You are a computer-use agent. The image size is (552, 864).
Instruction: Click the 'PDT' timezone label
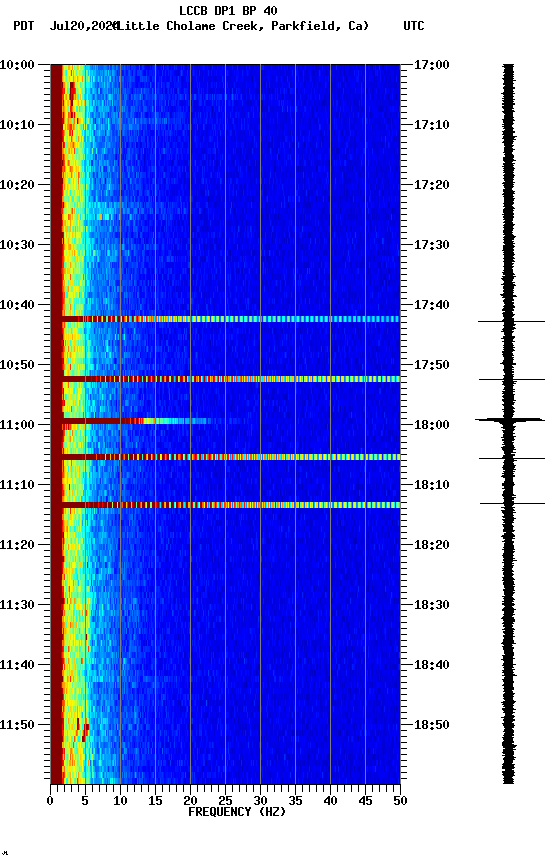(24, 26)
